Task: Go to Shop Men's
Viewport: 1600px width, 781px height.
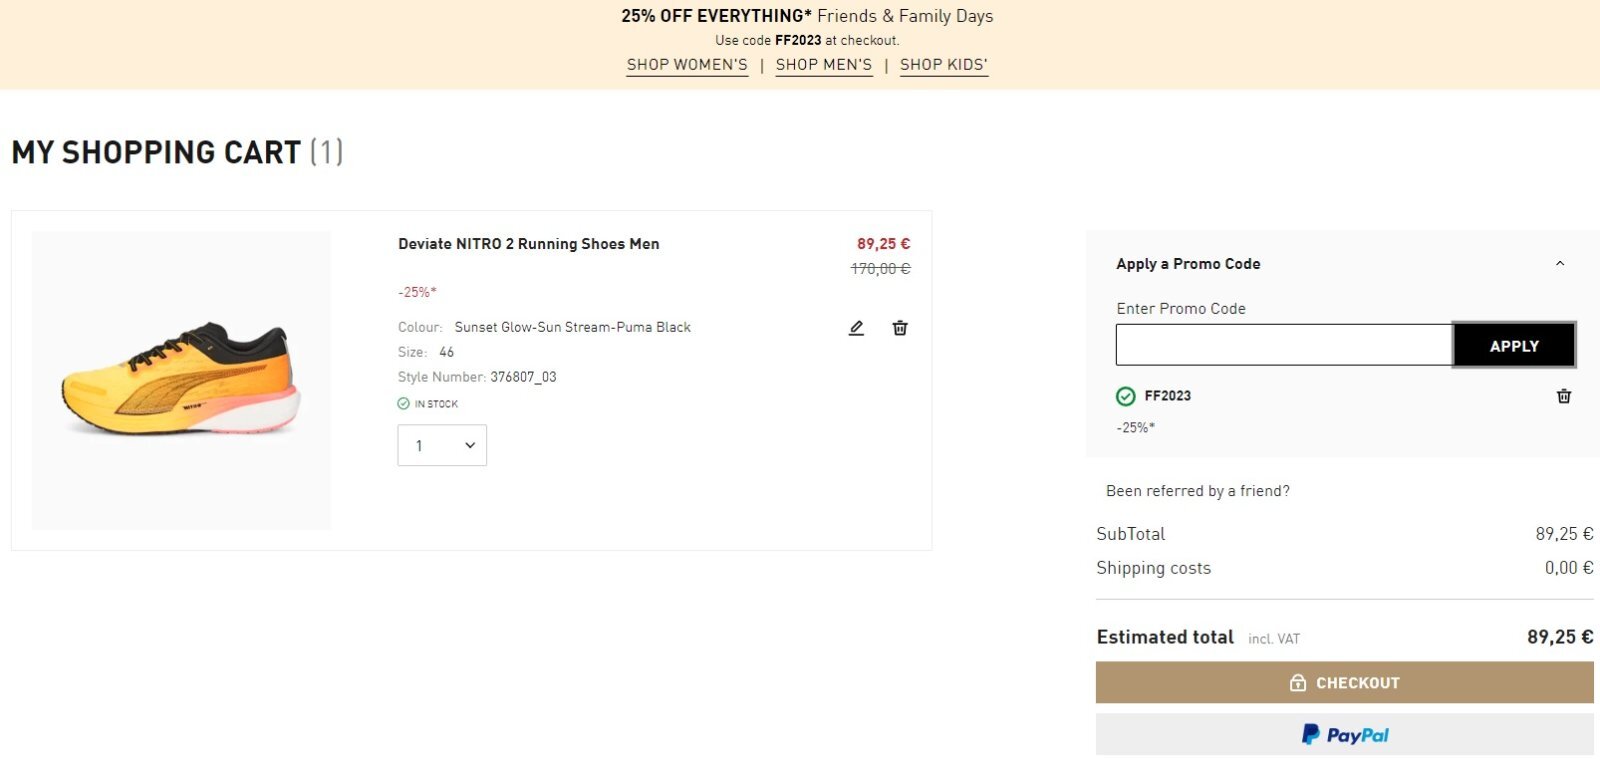Action: [824, 65]
